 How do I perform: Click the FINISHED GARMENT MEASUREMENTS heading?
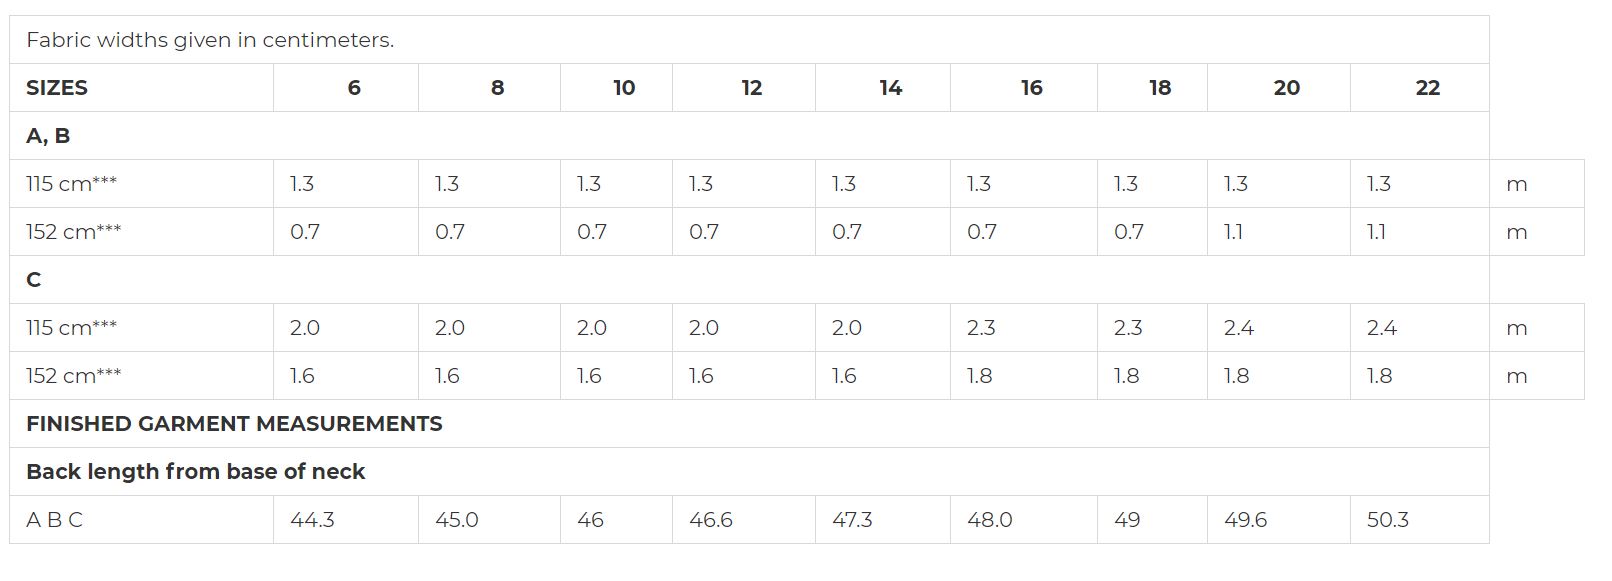[234, 424]
